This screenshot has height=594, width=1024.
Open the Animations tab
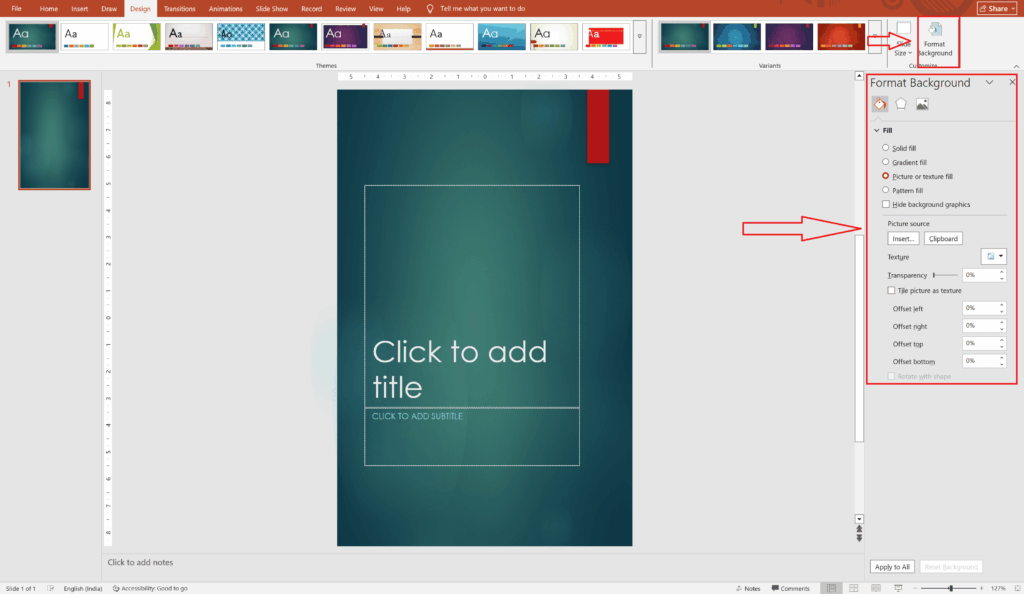coord(225,8)
